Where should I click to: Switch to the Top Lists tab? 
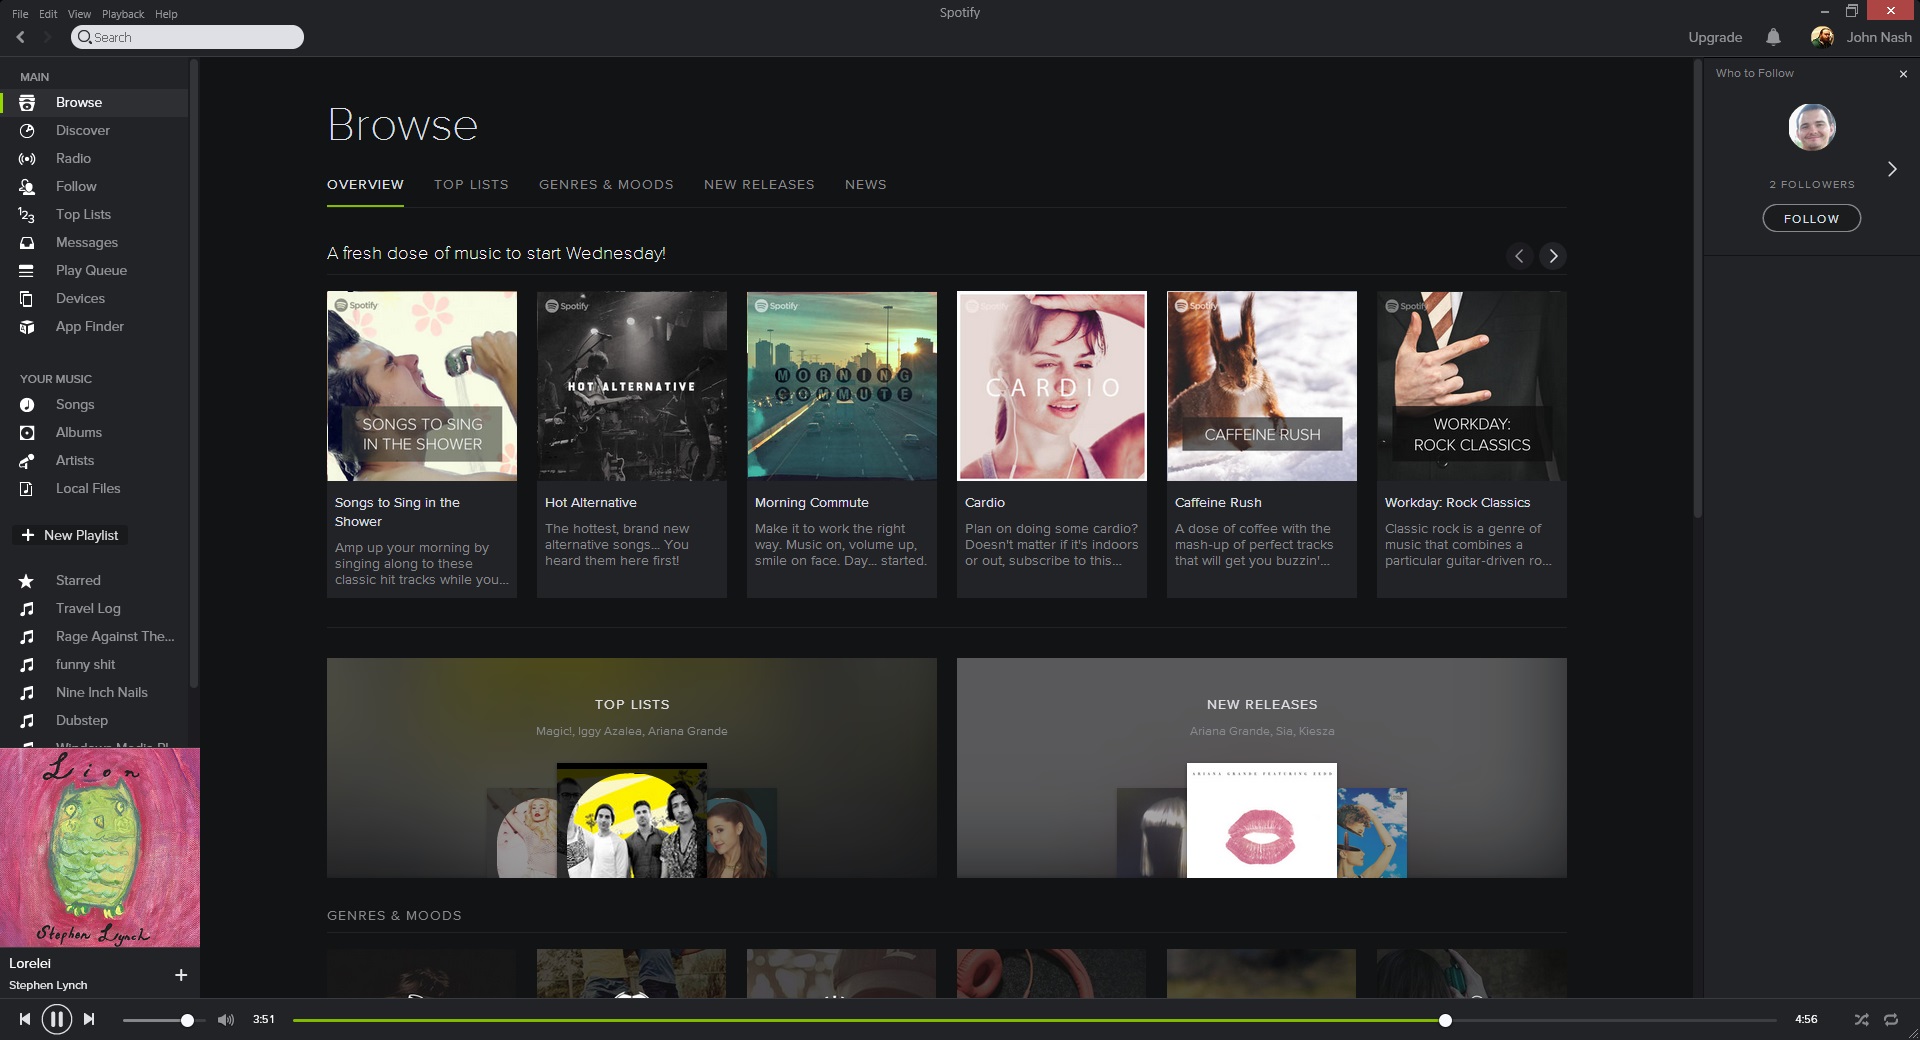[471, 185]
